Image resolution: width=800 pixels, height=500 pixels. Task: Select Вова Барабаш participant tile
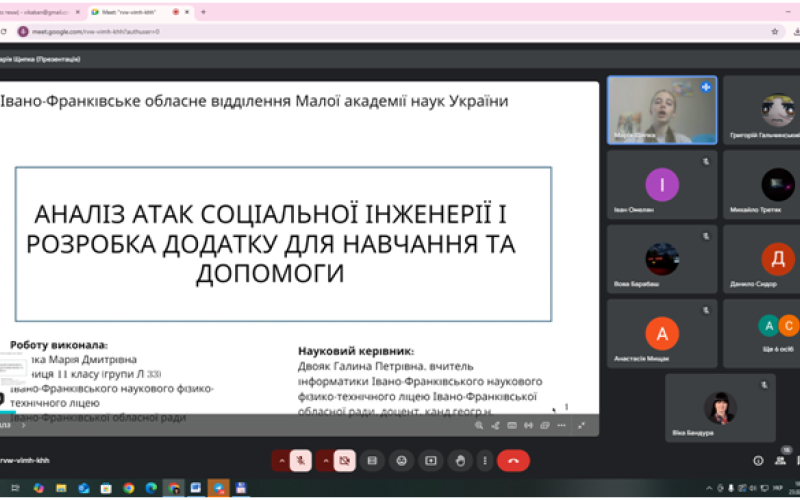pos(662,259)
